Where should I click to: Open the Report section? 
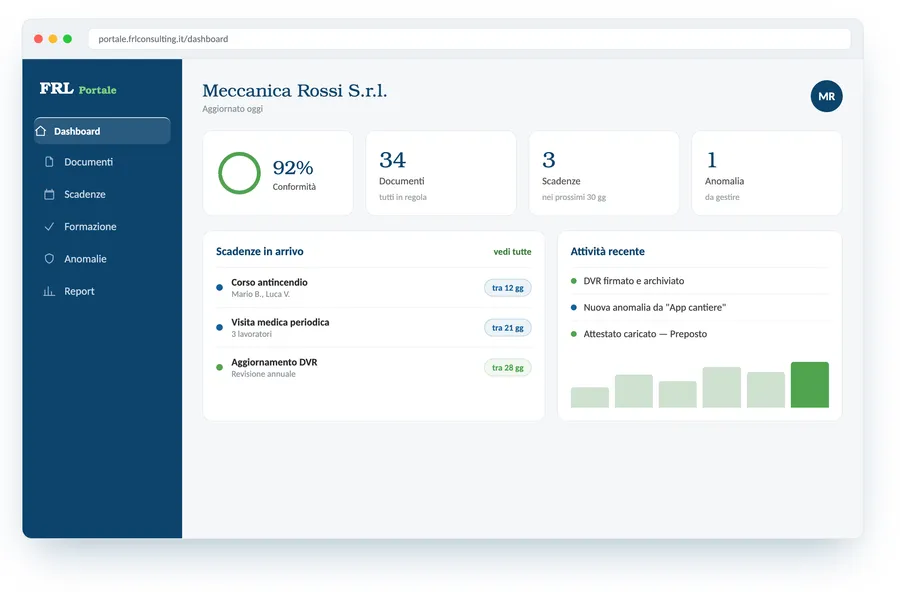point(102,291)
